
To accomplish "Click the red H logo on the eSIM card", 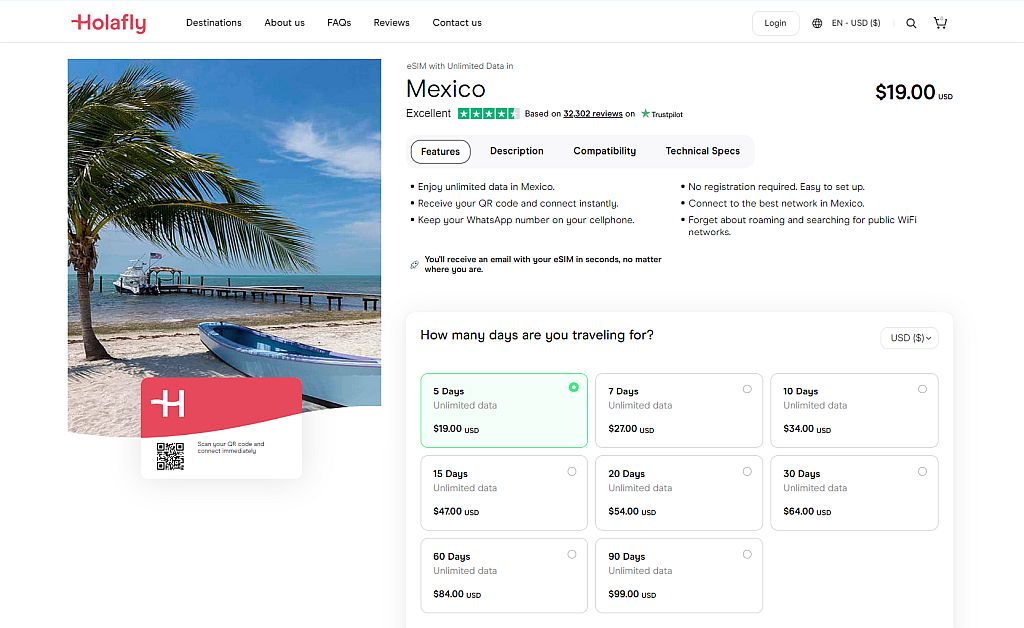I will 169,404.
